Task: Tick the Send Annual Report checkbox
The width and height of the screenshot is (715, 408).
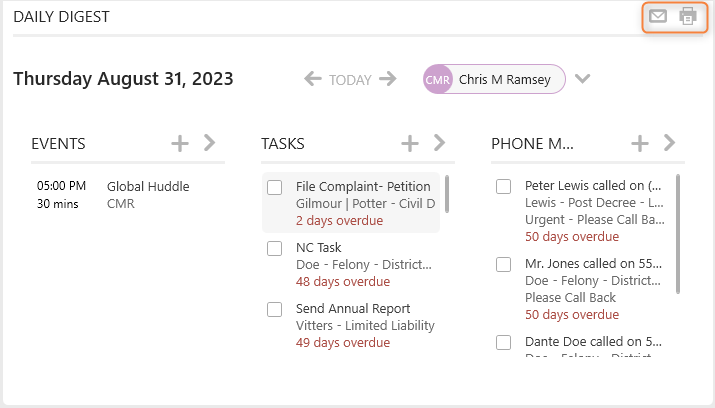Action: 275,310
